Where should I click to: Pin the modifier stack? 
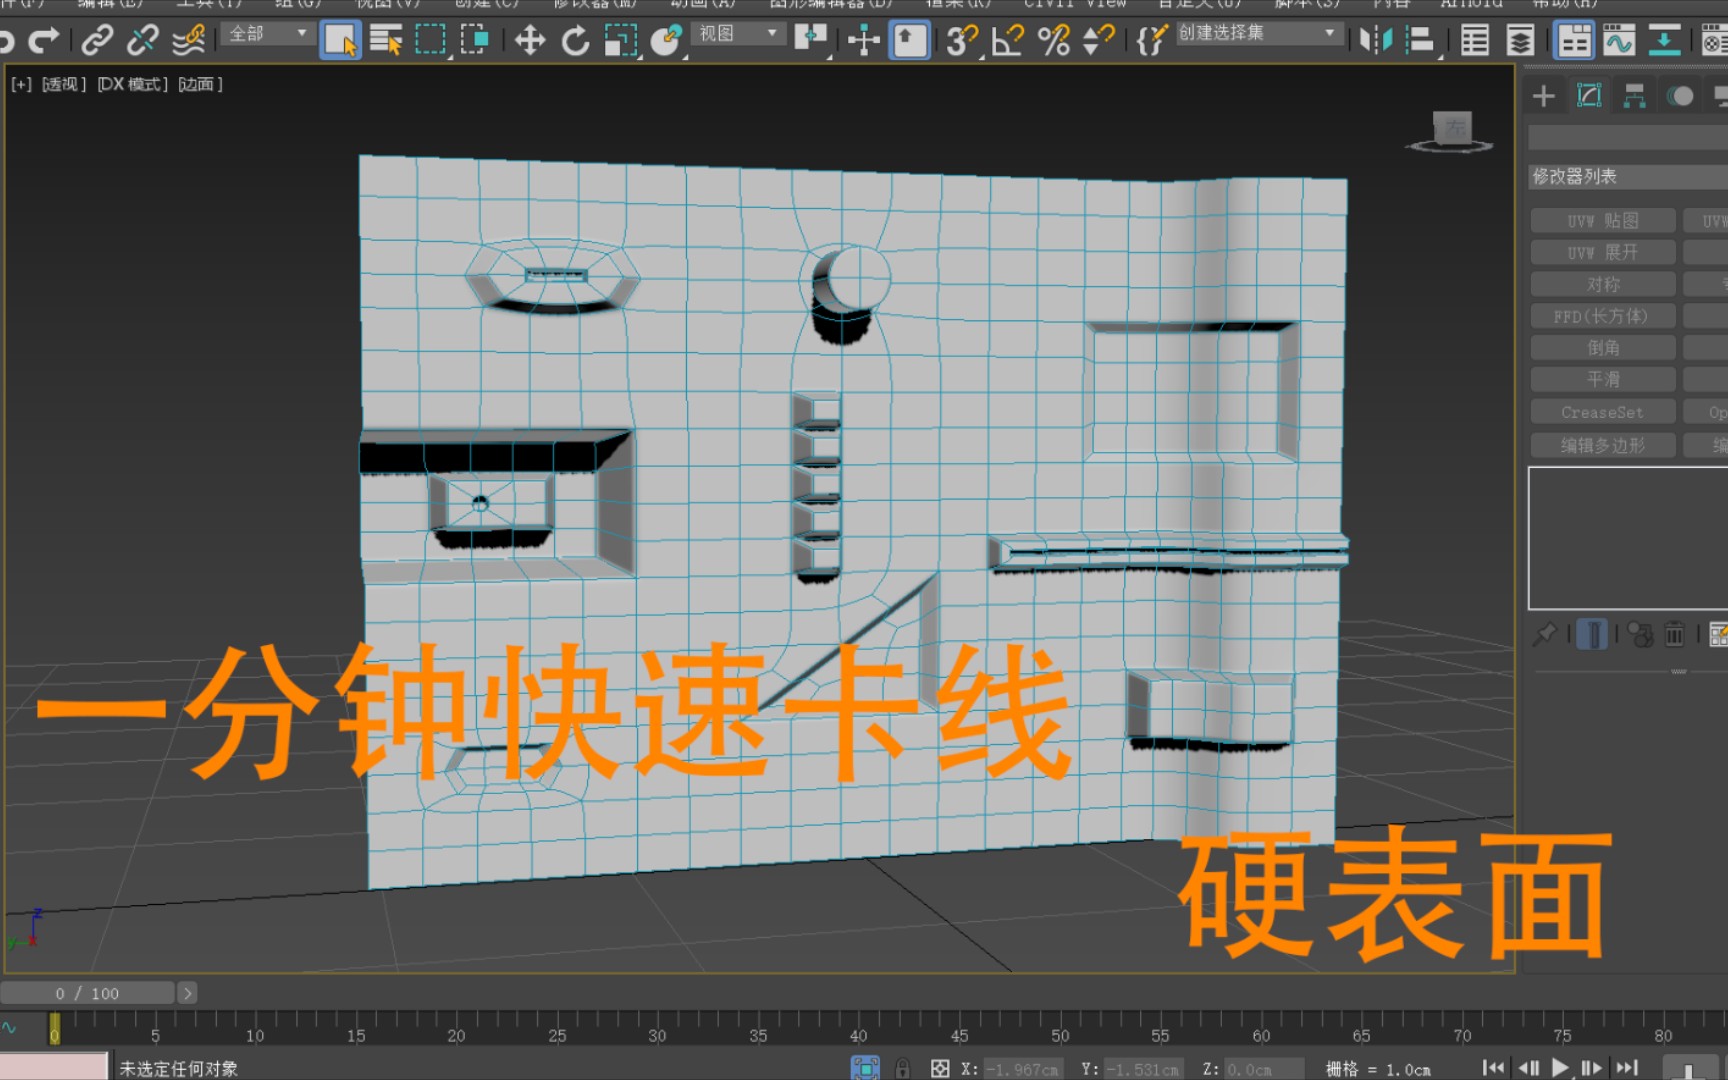point(1544,632)
